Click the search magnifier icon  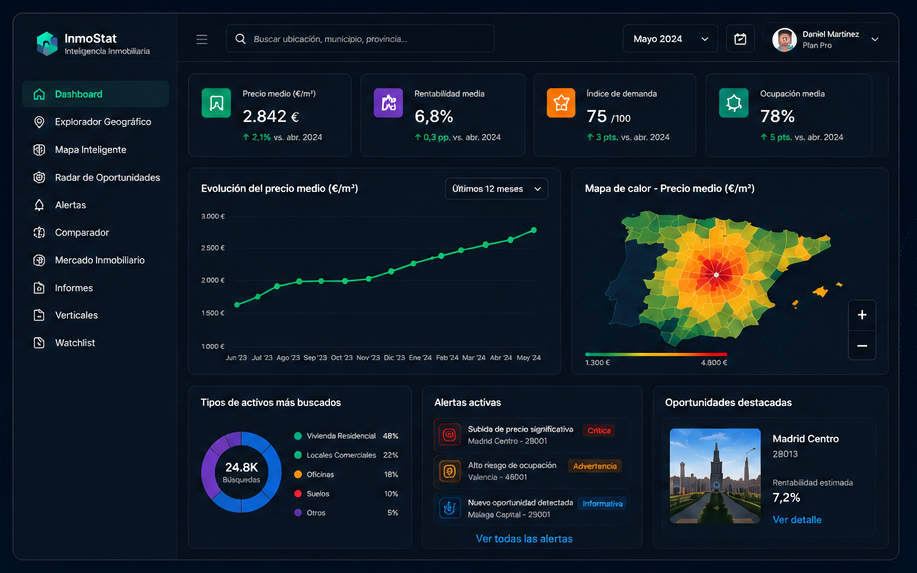pos(240,39)
